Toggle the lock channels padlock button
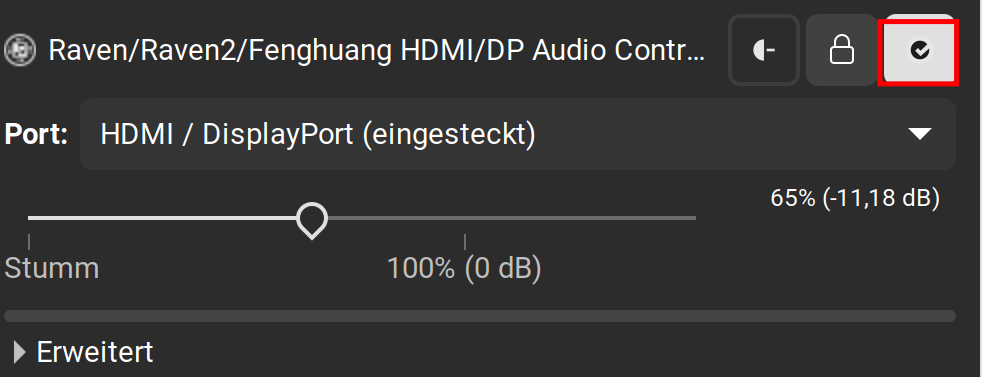The width and height of the screenshot is (982, 377). coord(841,50)
